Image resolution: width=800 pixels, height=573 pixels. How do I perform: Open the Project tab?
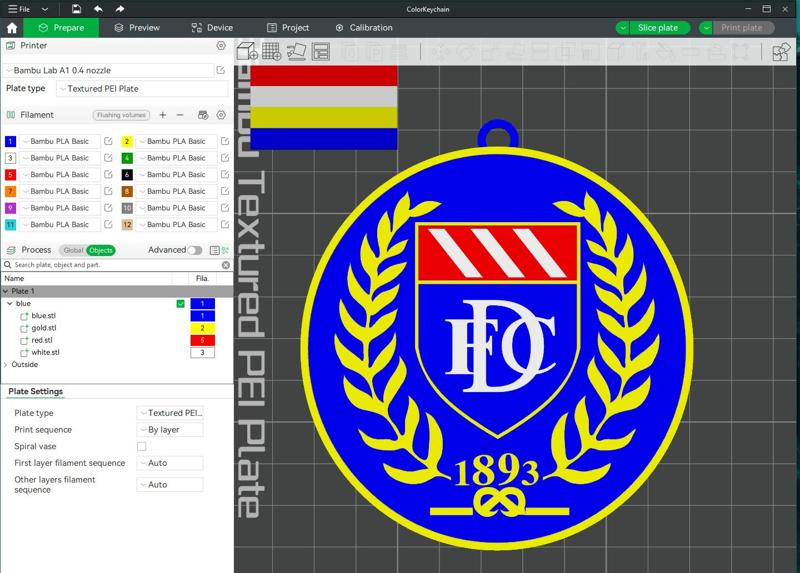coord(288,28)
